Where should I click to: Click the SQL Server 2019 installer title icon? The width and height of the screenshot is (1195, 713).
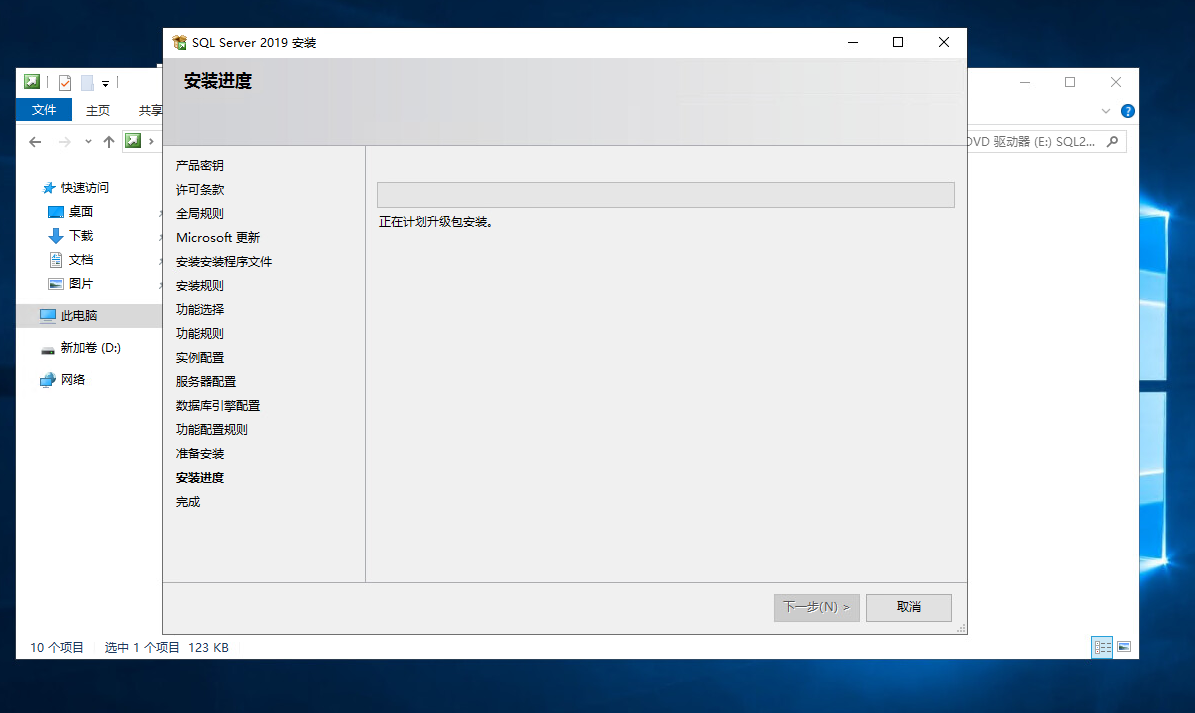tap(180, 43)
